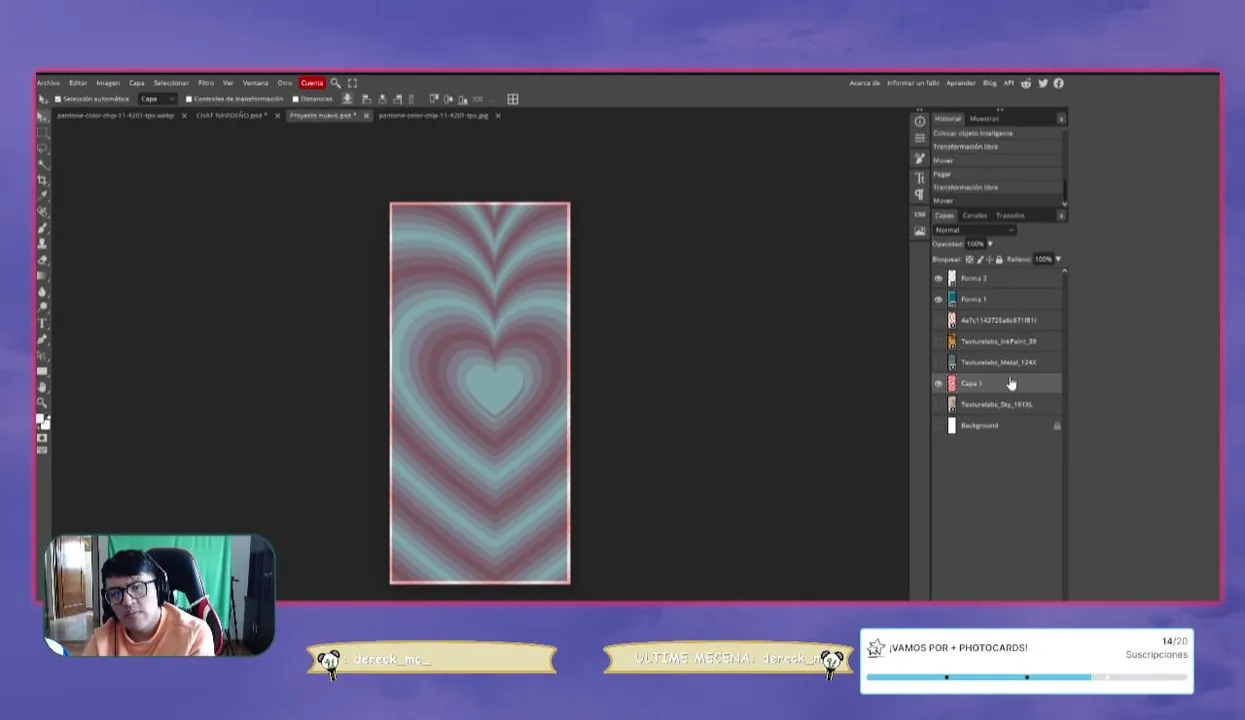Click the Forma 1 layer thumbnail
Screen dimensions: 1245x720
coord(952,299)
